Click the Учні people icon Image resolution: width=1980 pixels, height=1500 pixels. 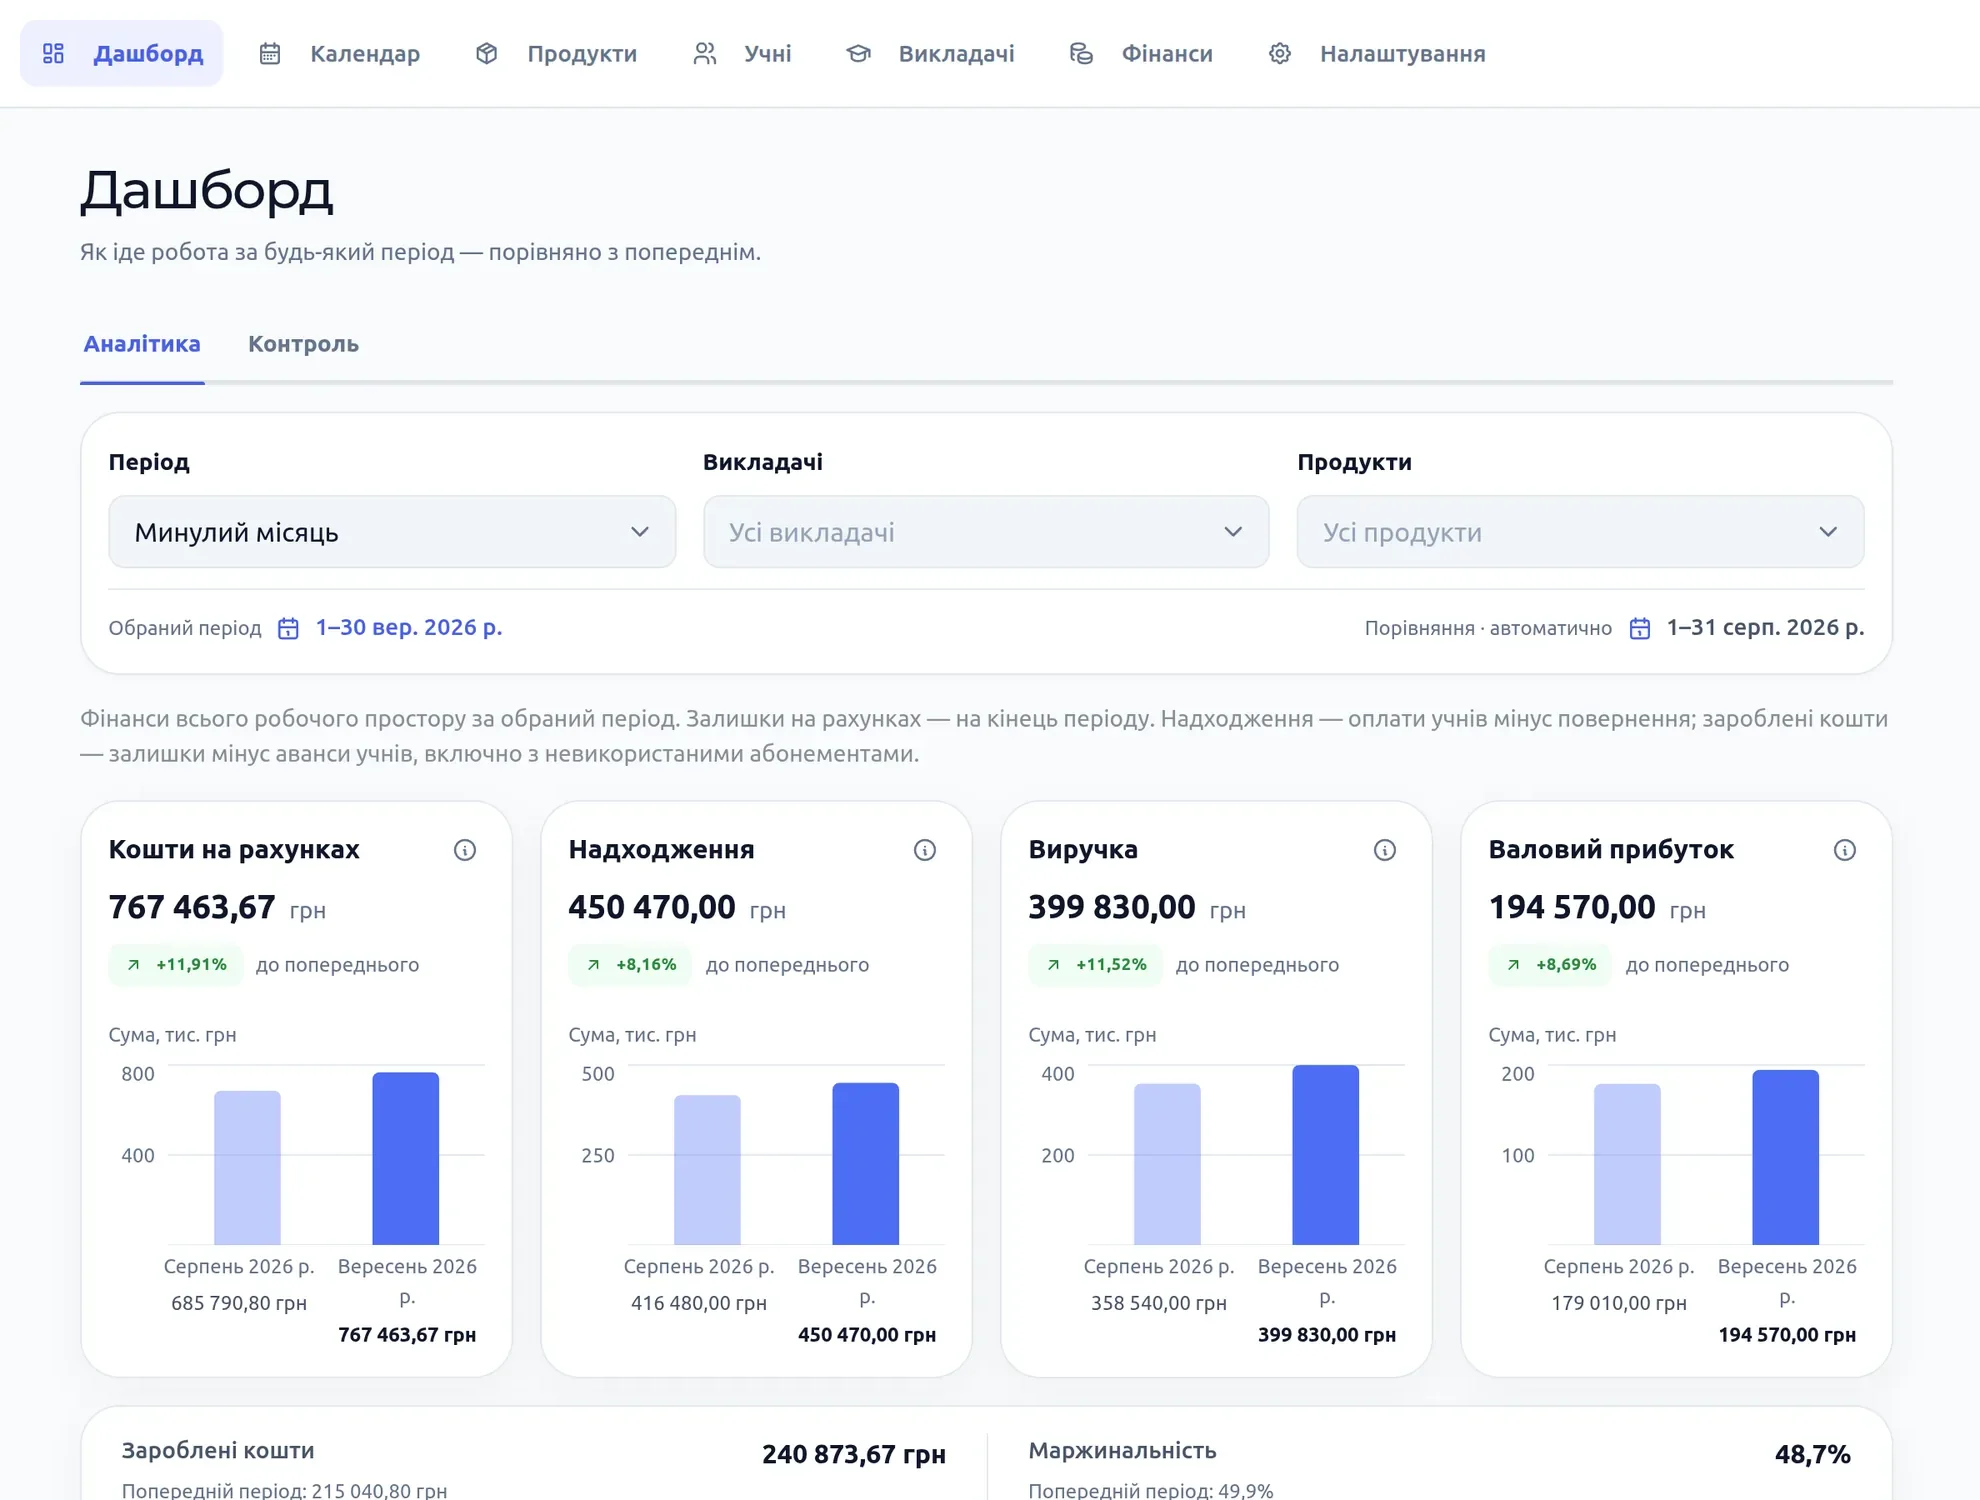point(705,53)
